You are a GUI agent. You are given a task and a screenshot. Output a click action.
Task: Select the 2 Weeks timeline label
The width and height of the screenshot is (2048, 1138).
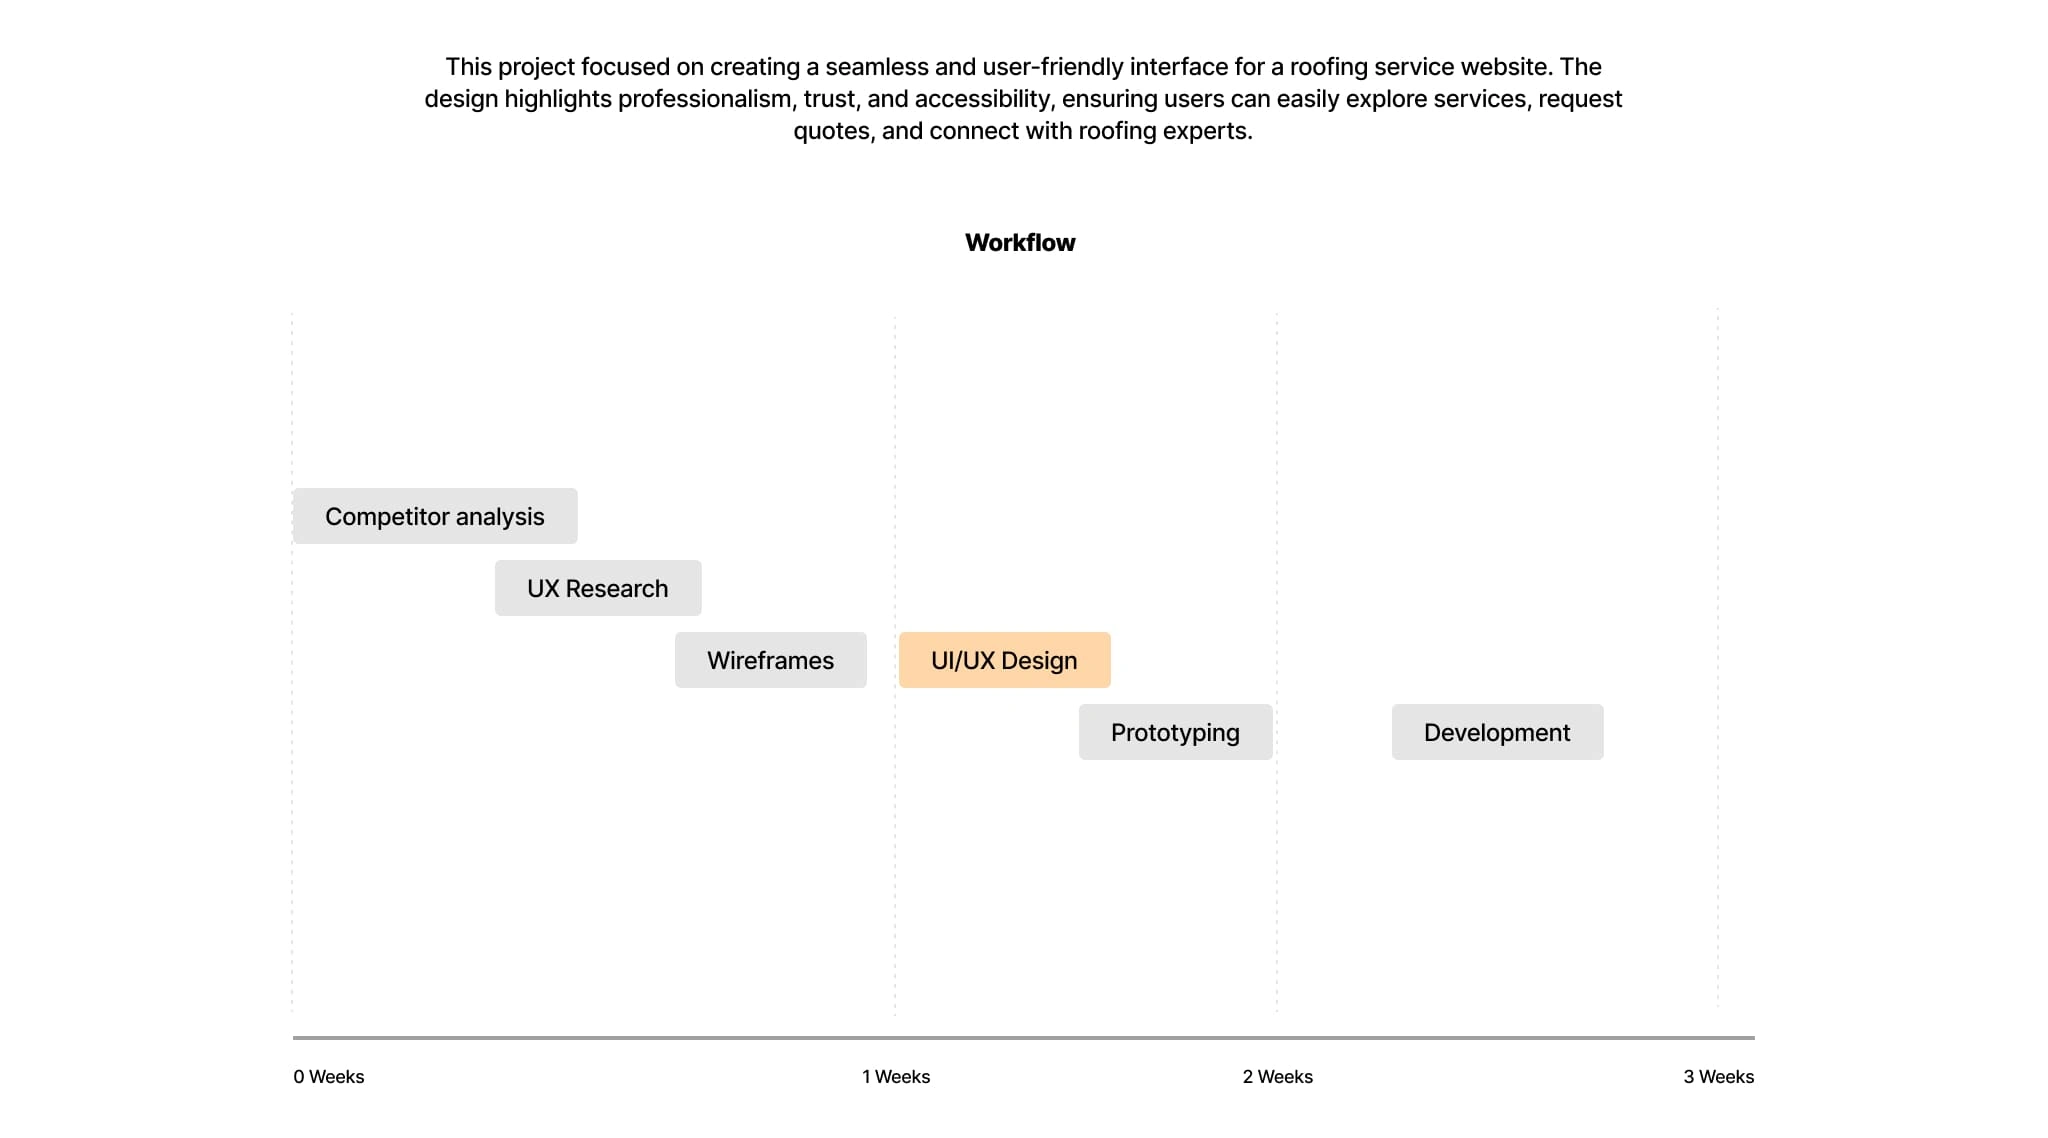pos(1277,1077)
